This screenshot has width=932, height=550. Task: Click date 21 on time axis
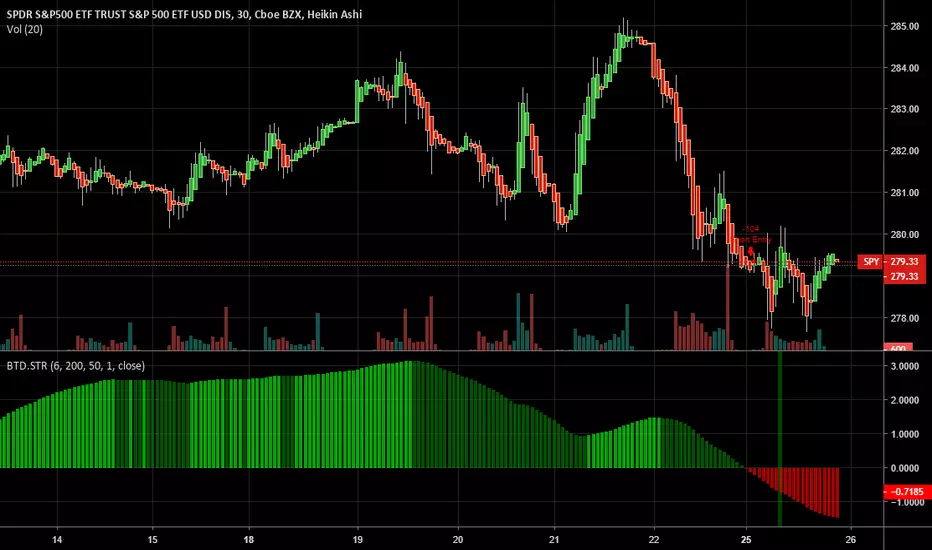[x=554, y=540]
